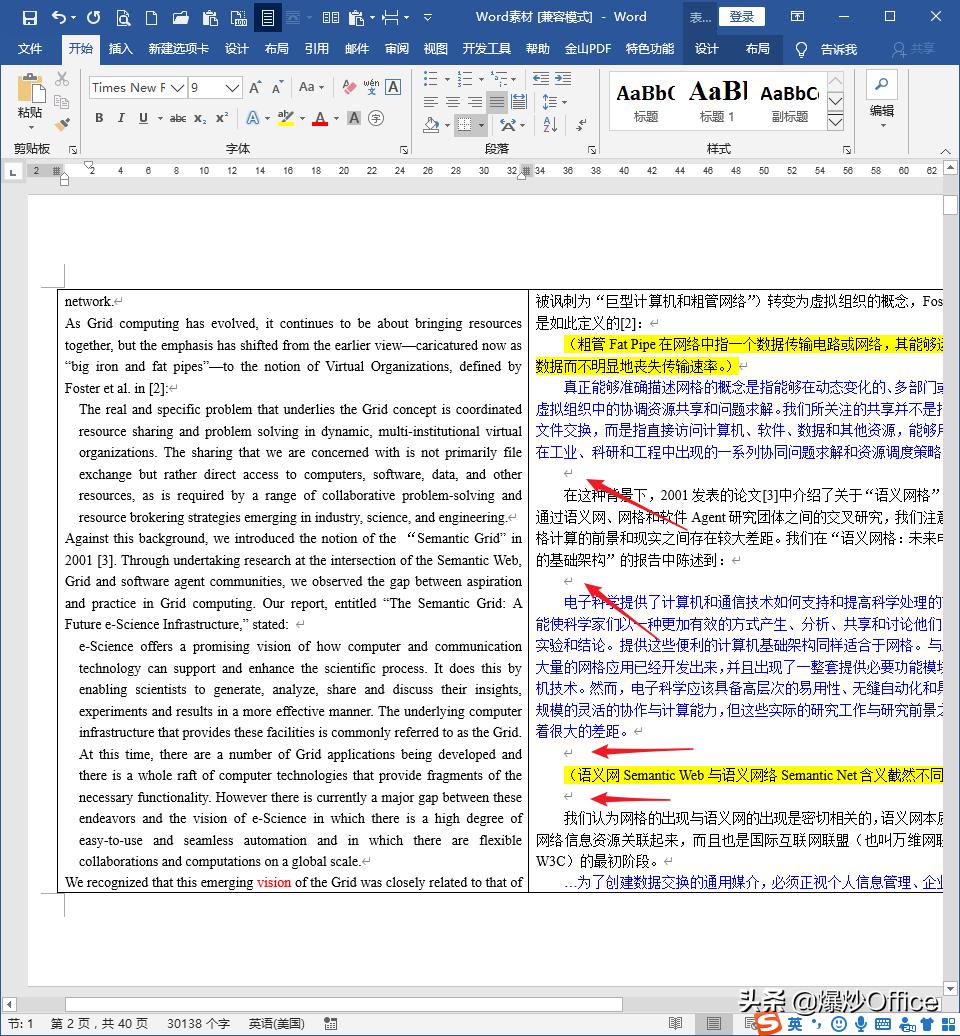Open the font color dropdown arrow
The width and height of the screenshot is (960, 1036).
(334, 117)
